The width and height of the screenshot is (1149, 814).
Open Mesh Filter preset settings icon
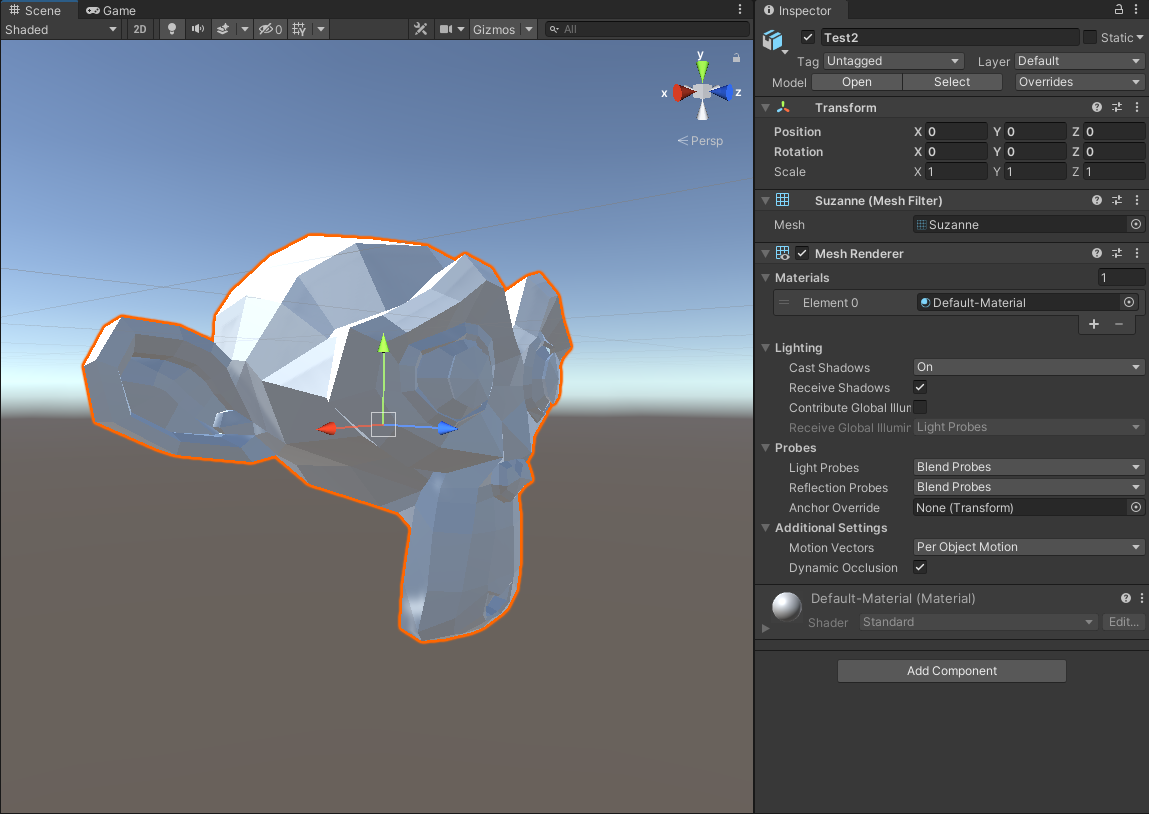1117,200
